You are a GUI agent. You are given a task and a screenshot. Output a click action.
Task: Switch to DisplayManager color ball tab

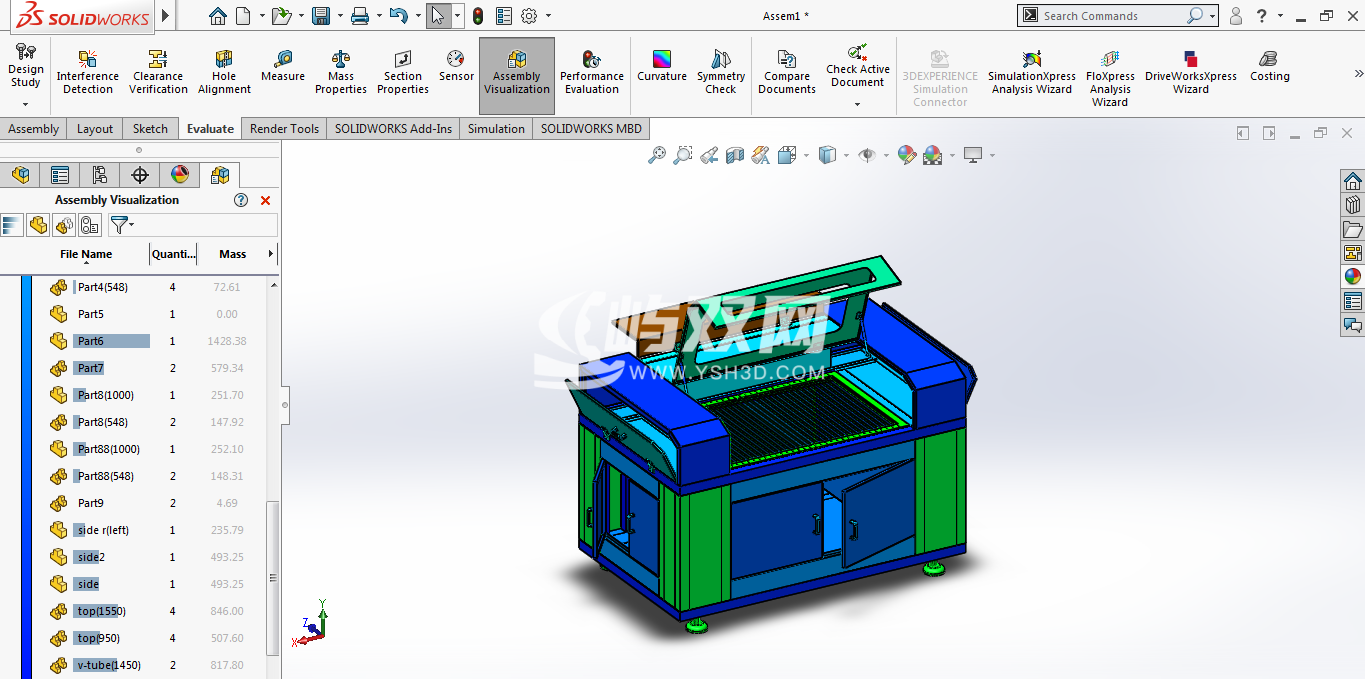pos(180,175)
